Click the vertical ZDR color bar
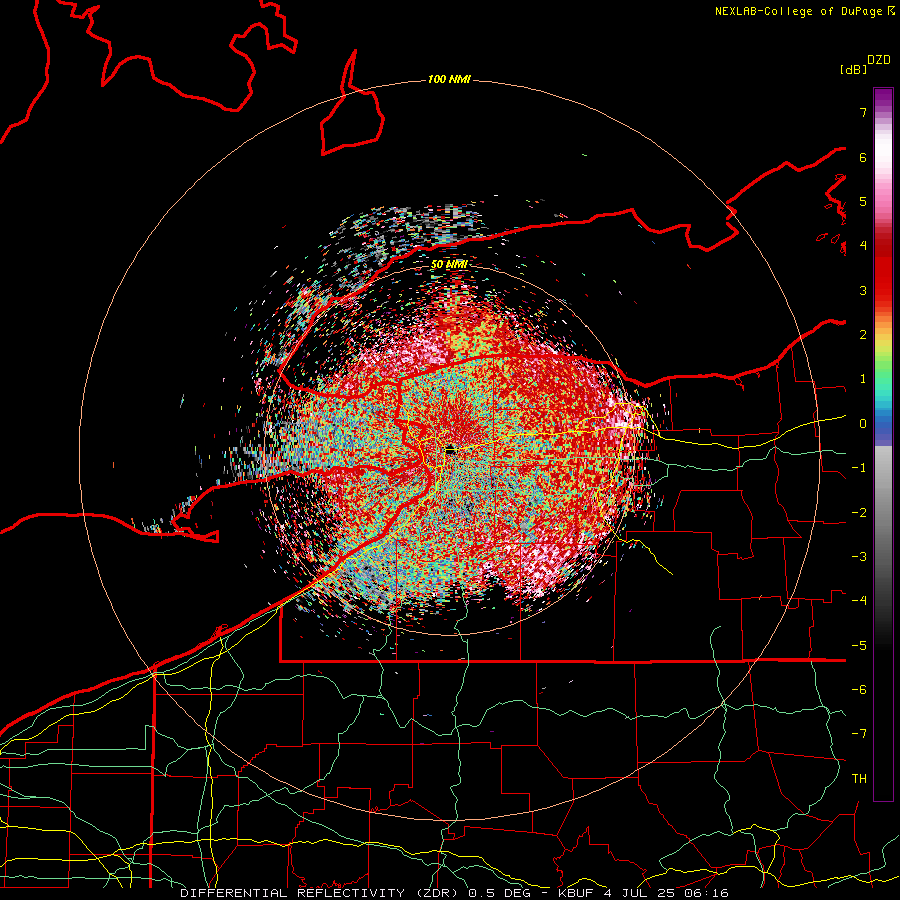900x900 pixels. click(883, 444)
